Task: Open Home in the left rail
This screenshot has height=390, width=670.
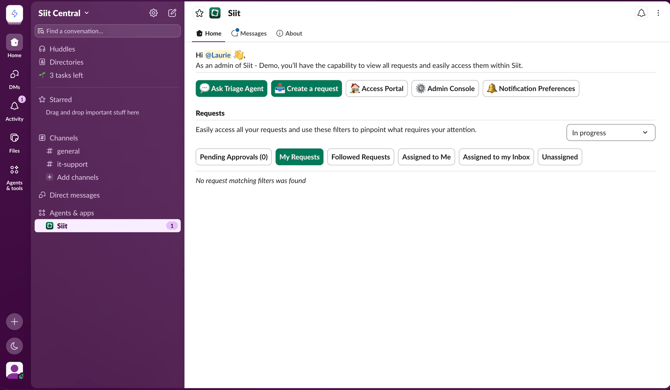Action: point(14,46)
